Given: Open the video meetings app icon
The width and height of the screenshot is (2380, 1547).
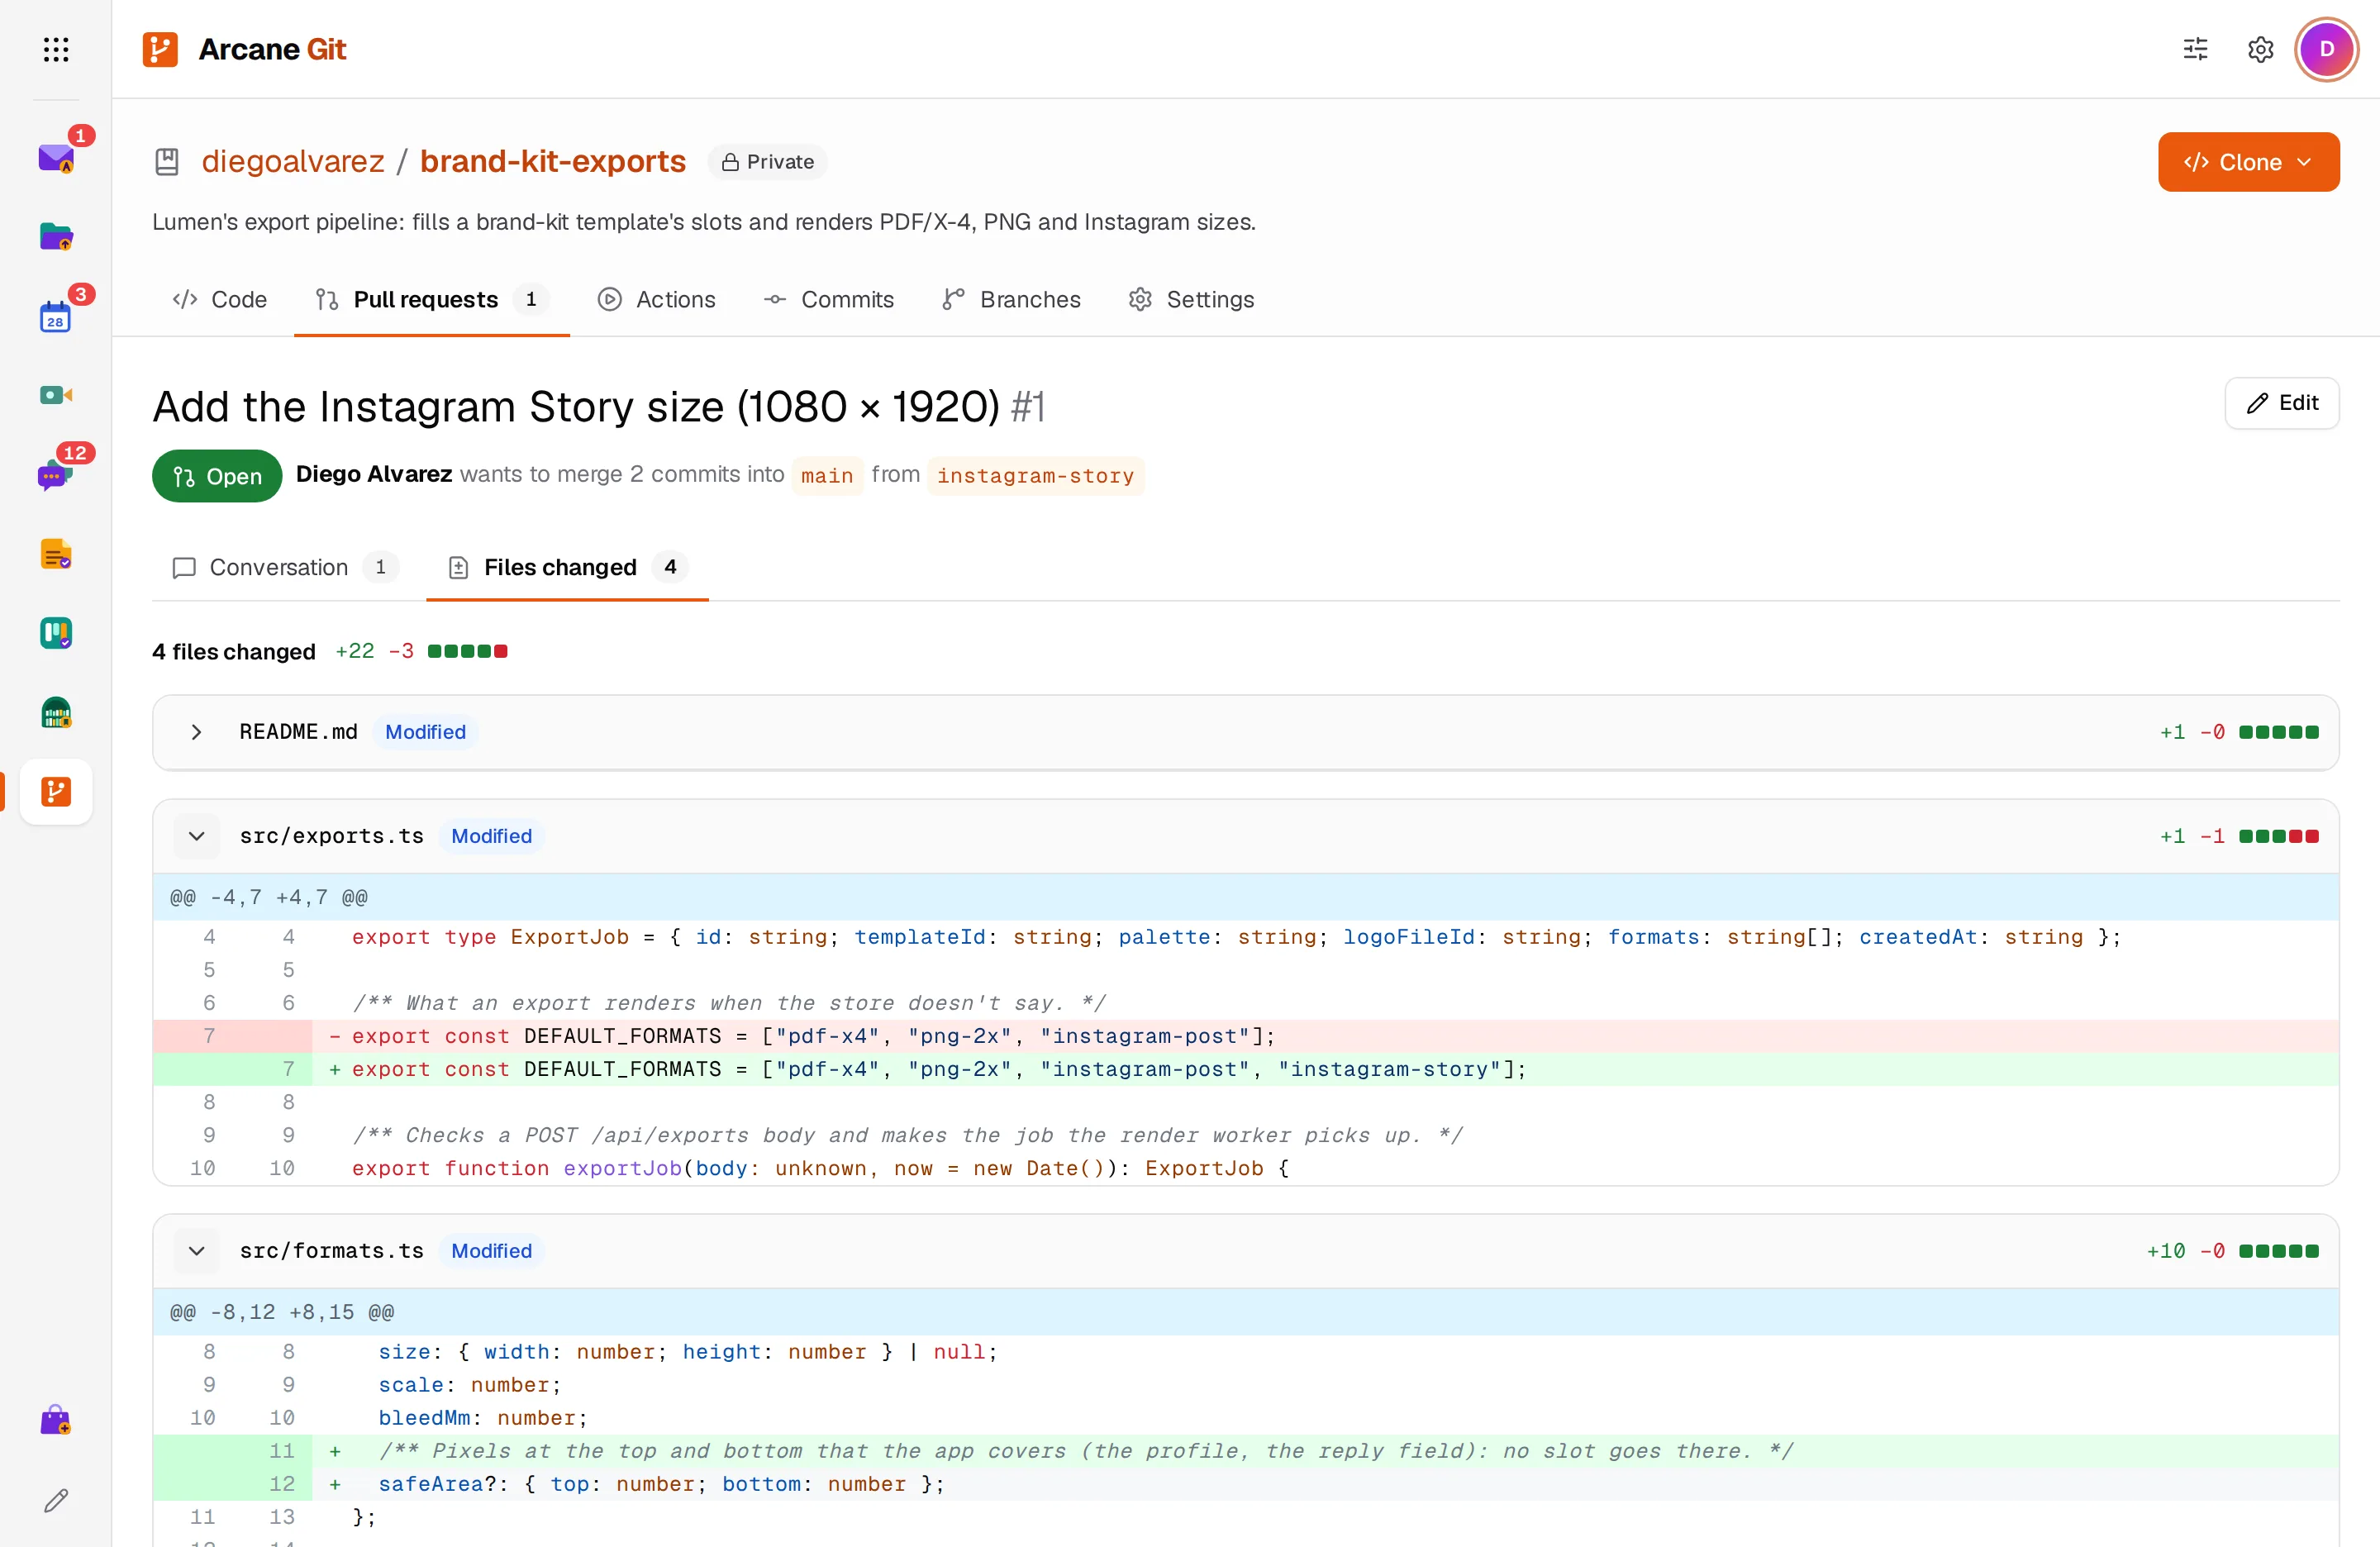Looking at the screenshot, I should 56,395.
